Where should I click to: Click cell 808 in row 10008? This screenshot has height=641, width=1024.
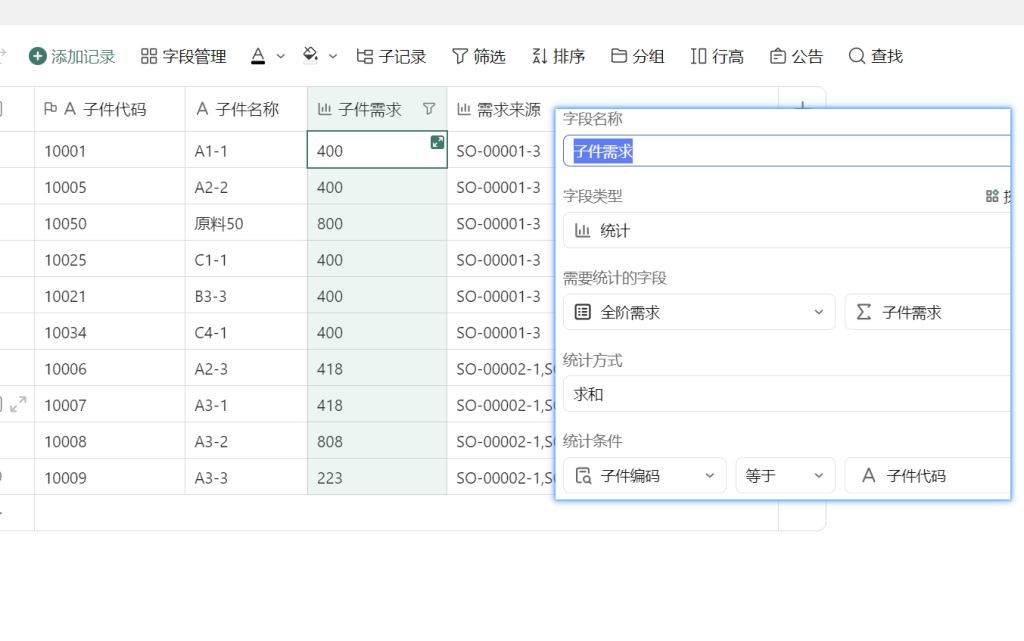pos(377,442)
